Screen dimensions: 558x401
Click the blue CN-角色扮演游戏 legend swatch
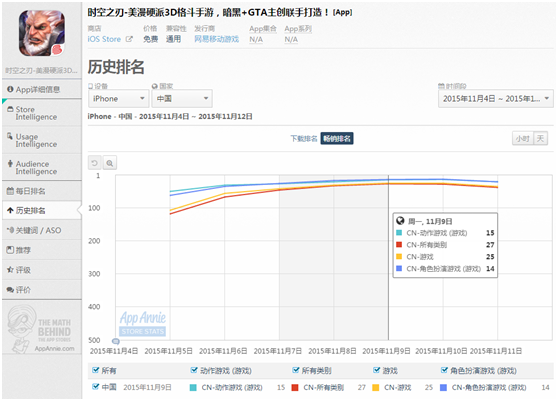pyautogui.click(x=443, y=387)
